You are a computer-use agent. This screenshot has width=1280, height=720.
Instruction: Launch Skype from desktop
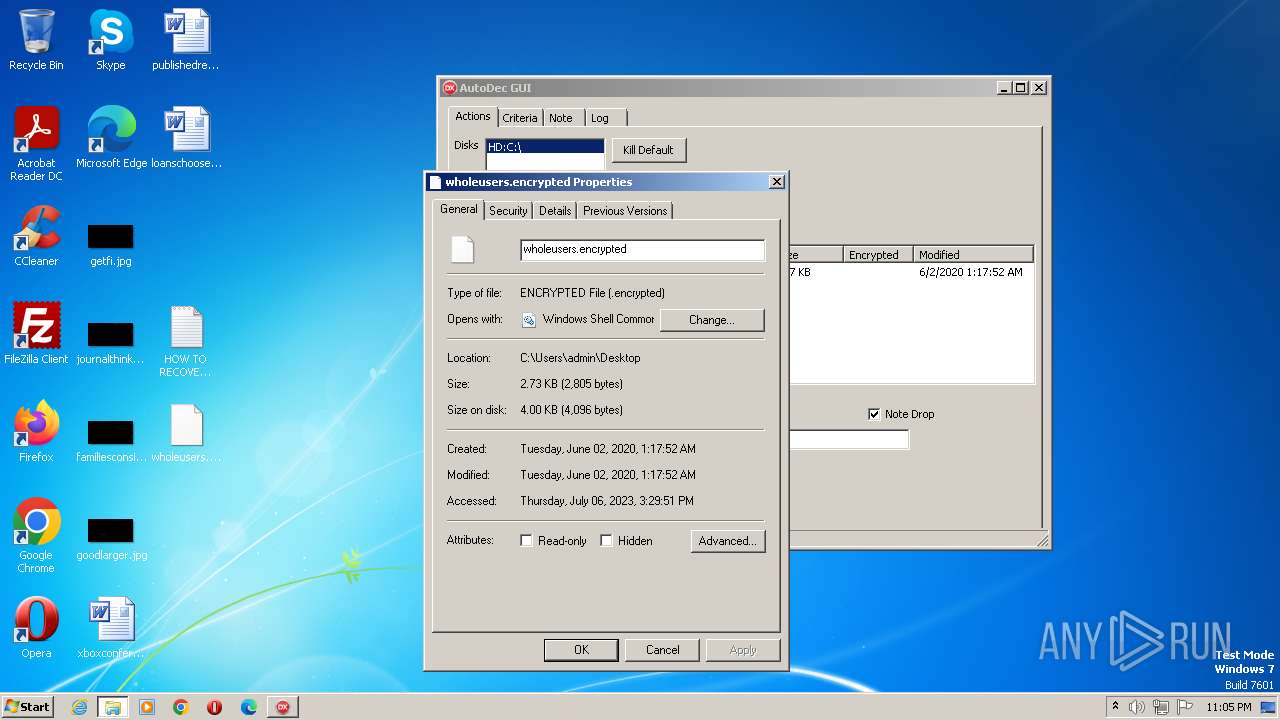(110, 40)
